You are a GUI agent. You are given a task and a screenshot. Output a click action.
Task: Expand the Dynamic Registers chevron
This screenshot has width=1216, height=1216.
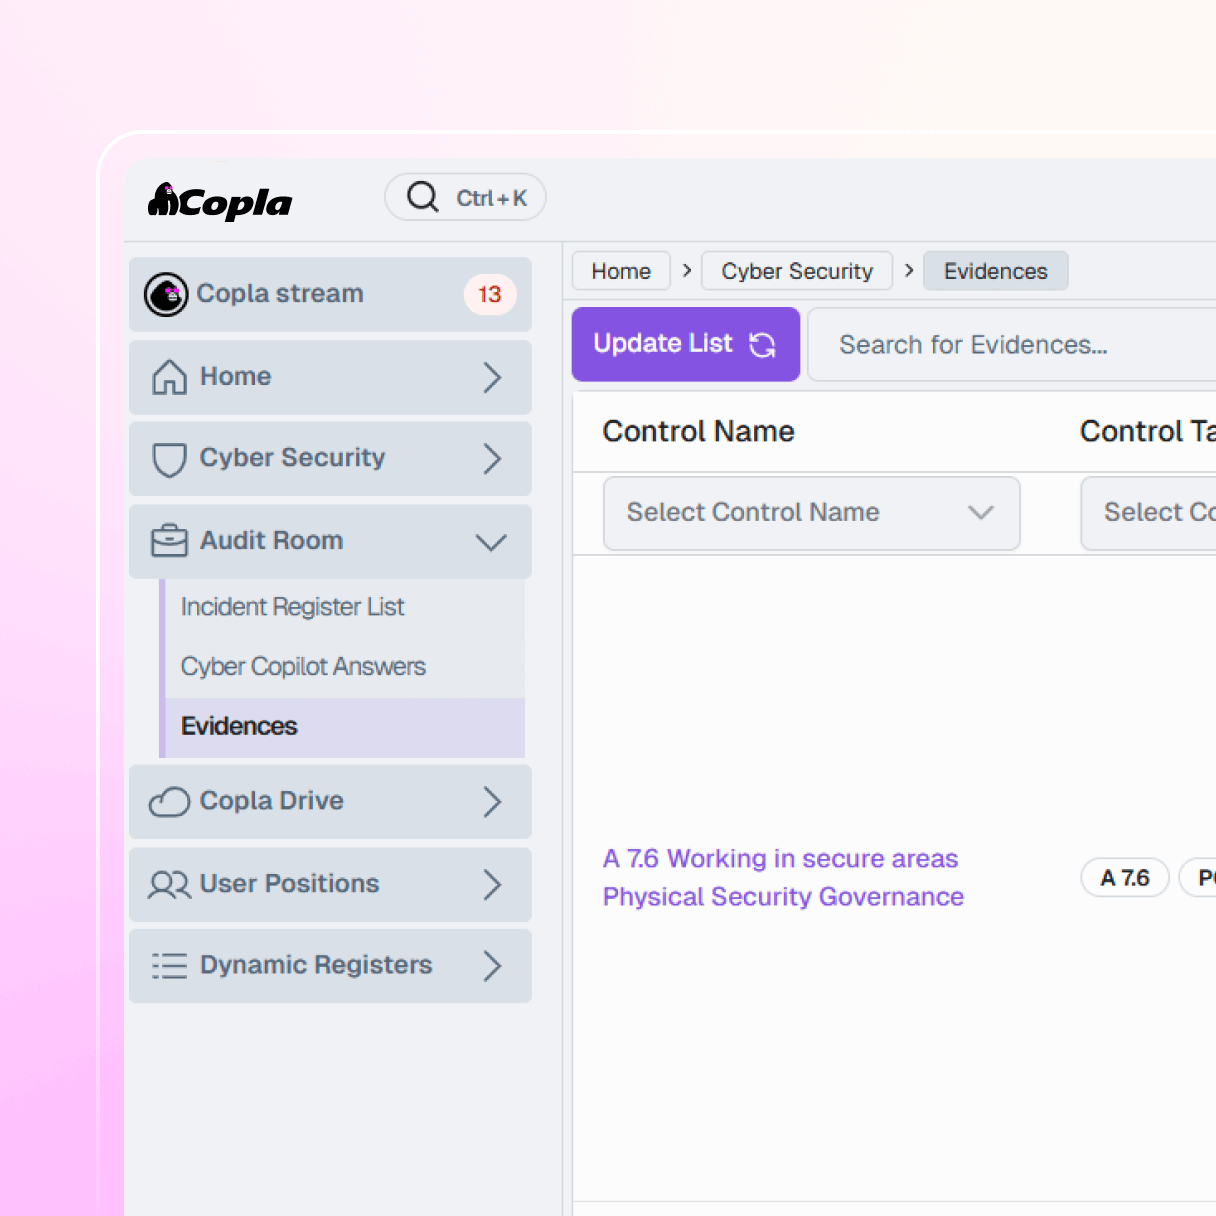click(x=492, y=966)
